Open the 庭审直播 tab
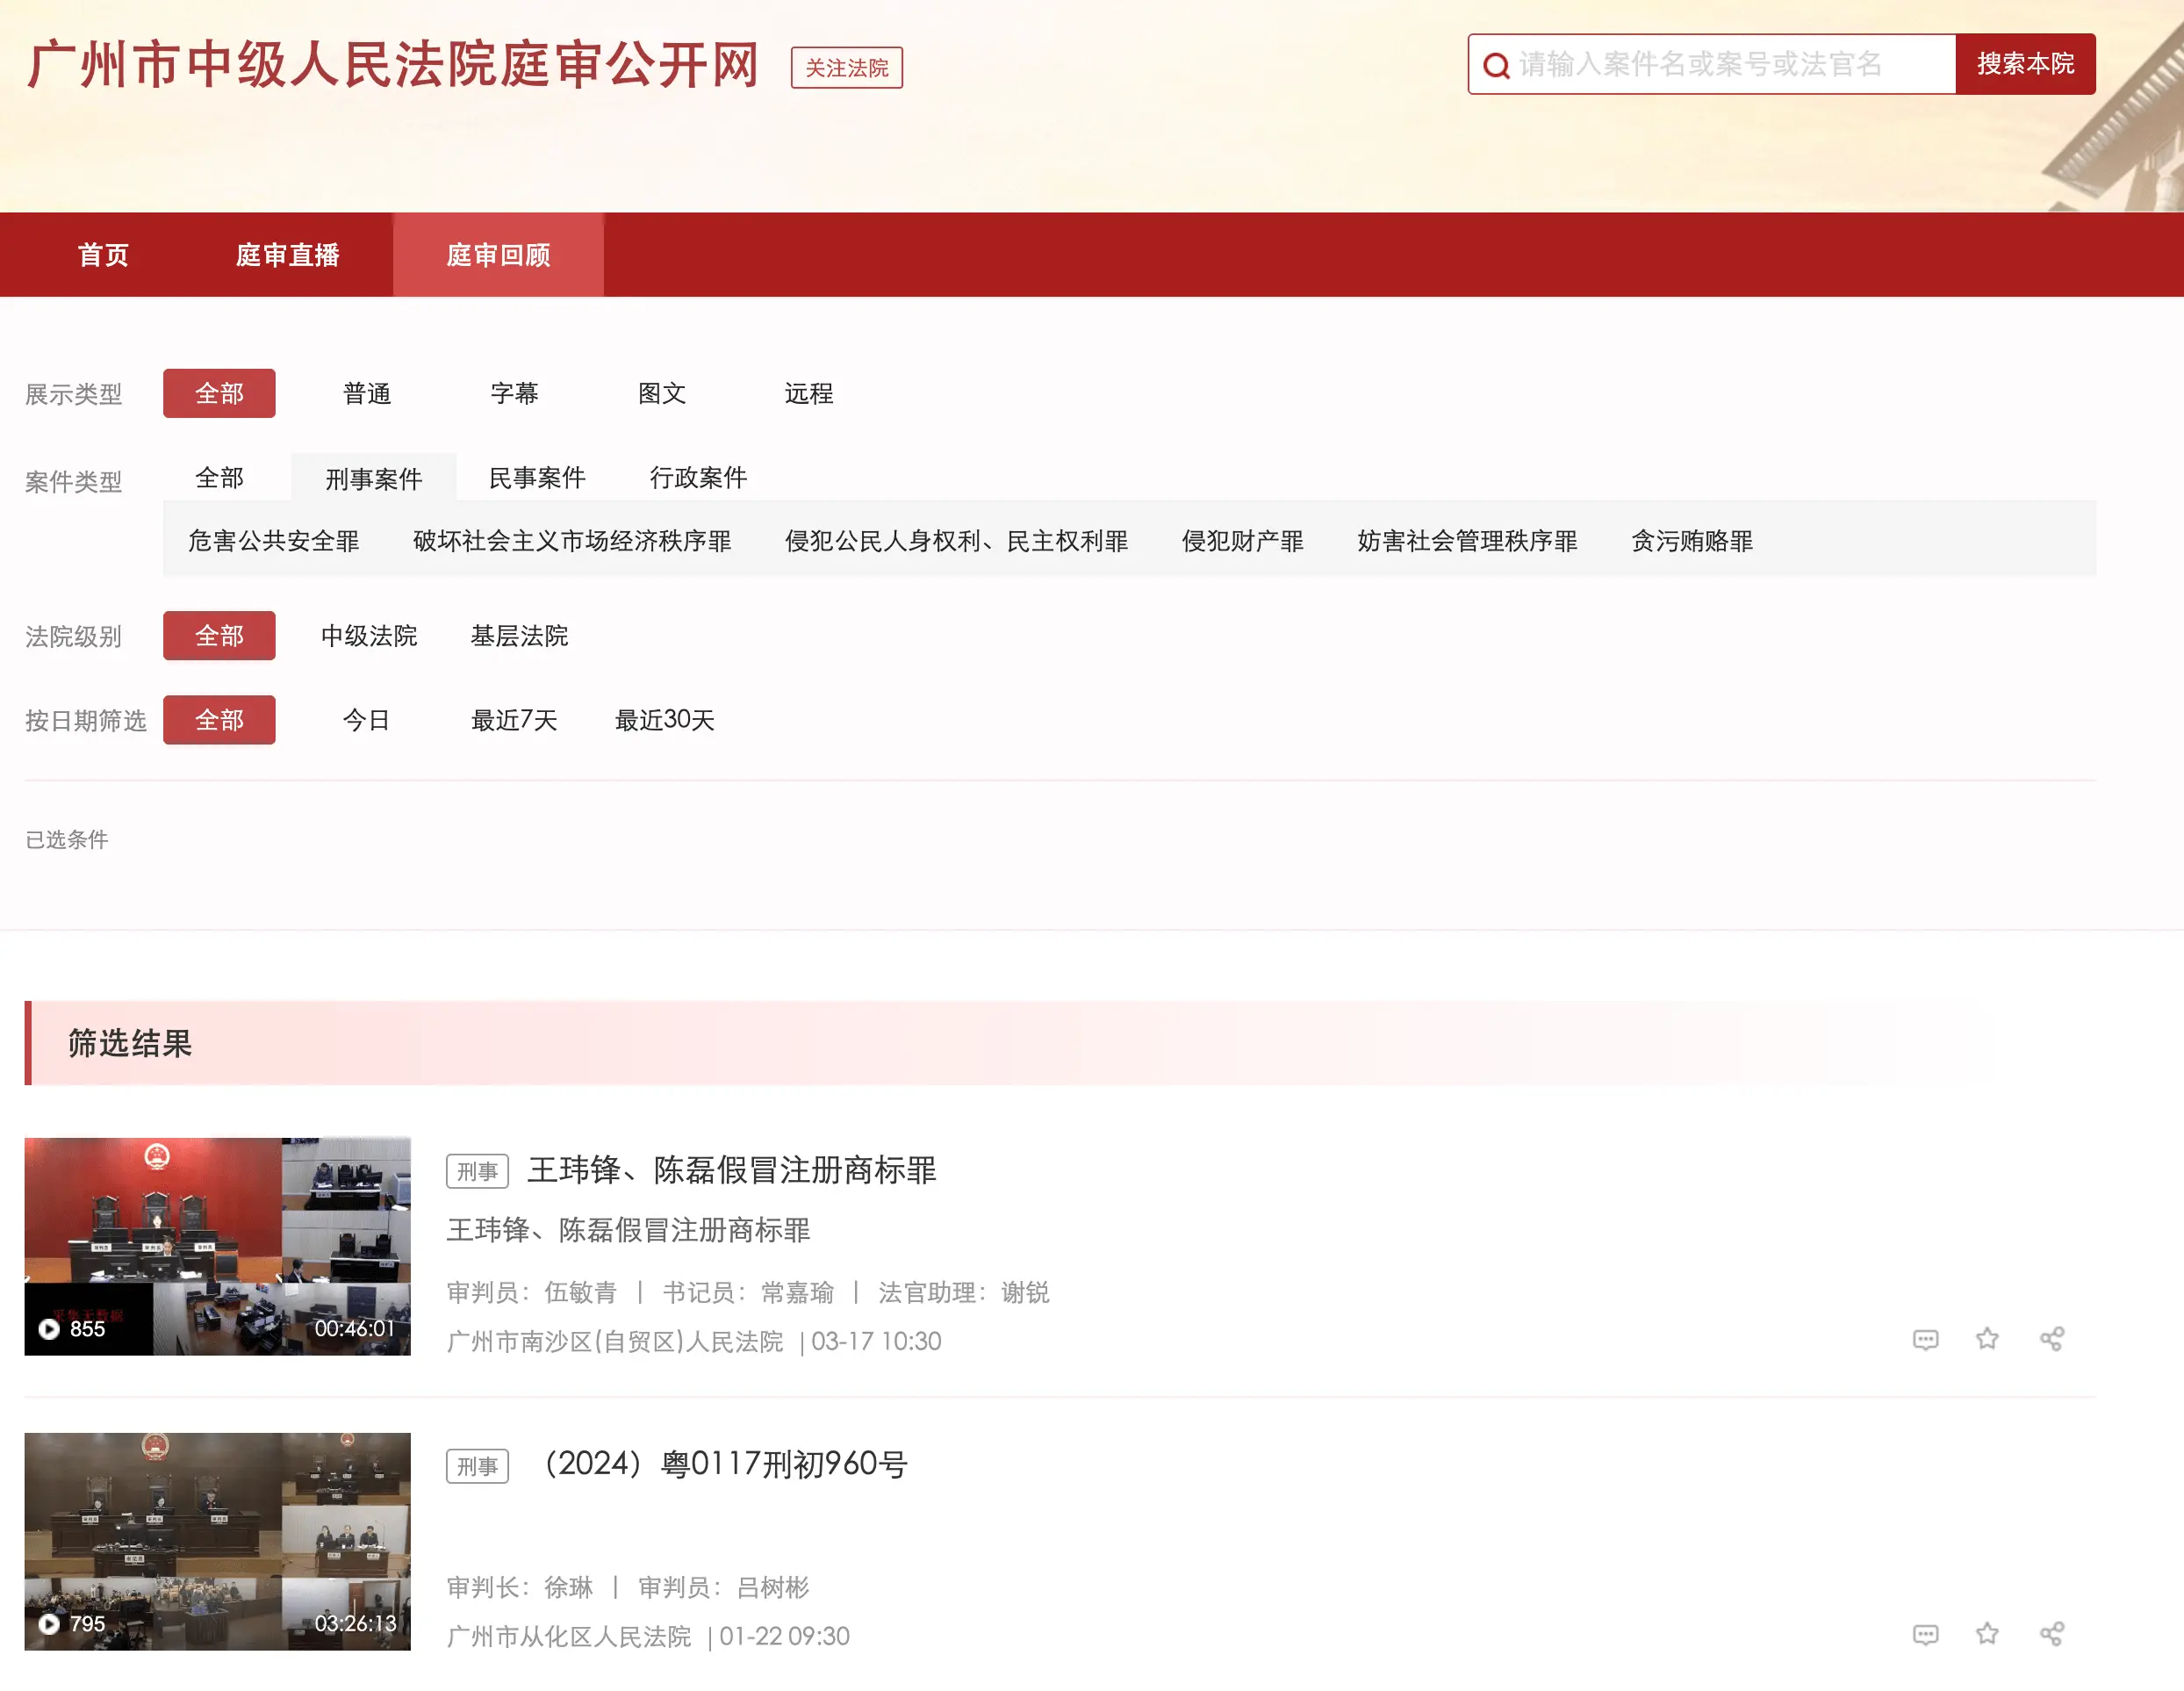 (x=288, y=255)
